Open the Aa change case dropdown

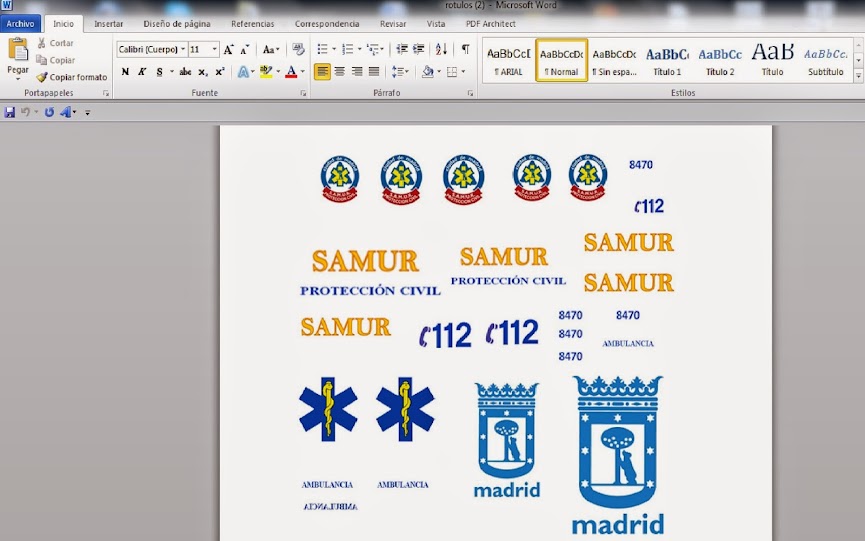coord(271,50)
